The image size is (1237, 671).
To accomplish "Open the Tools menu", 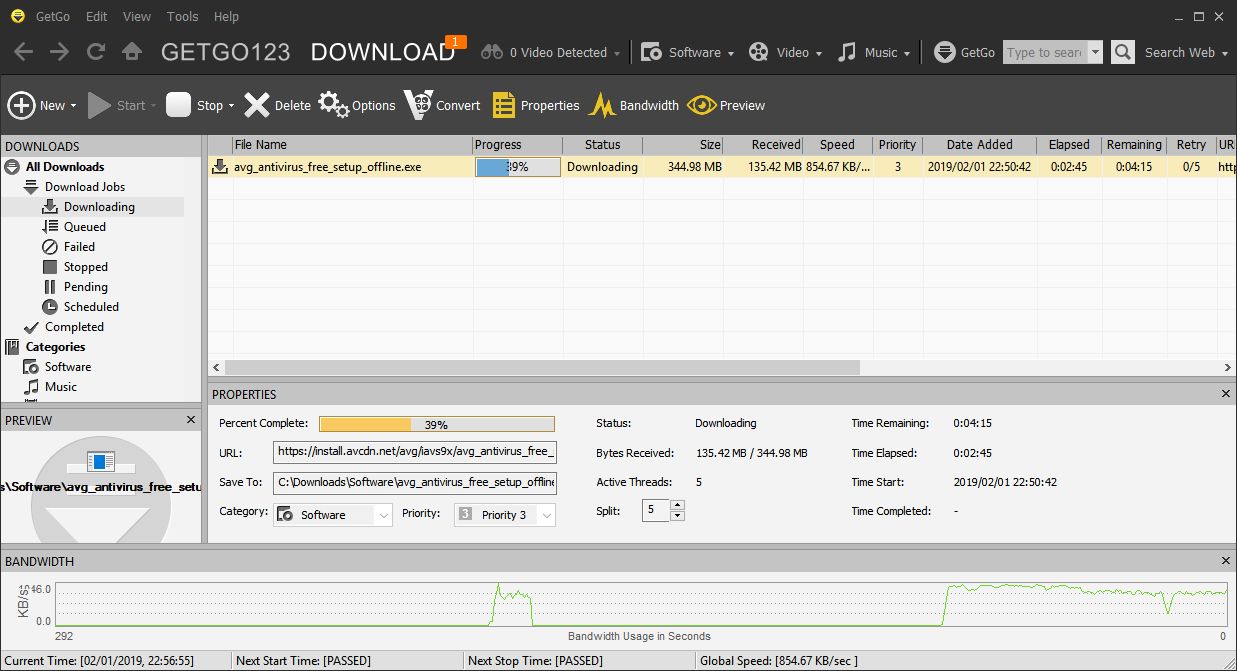I will point(182,16).
